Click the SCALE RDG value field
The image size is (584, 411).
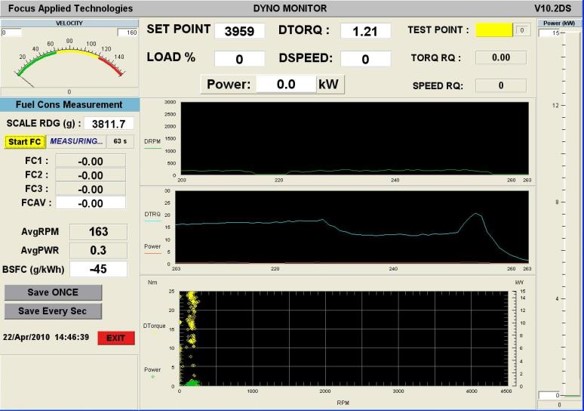[x=109, y=124]
